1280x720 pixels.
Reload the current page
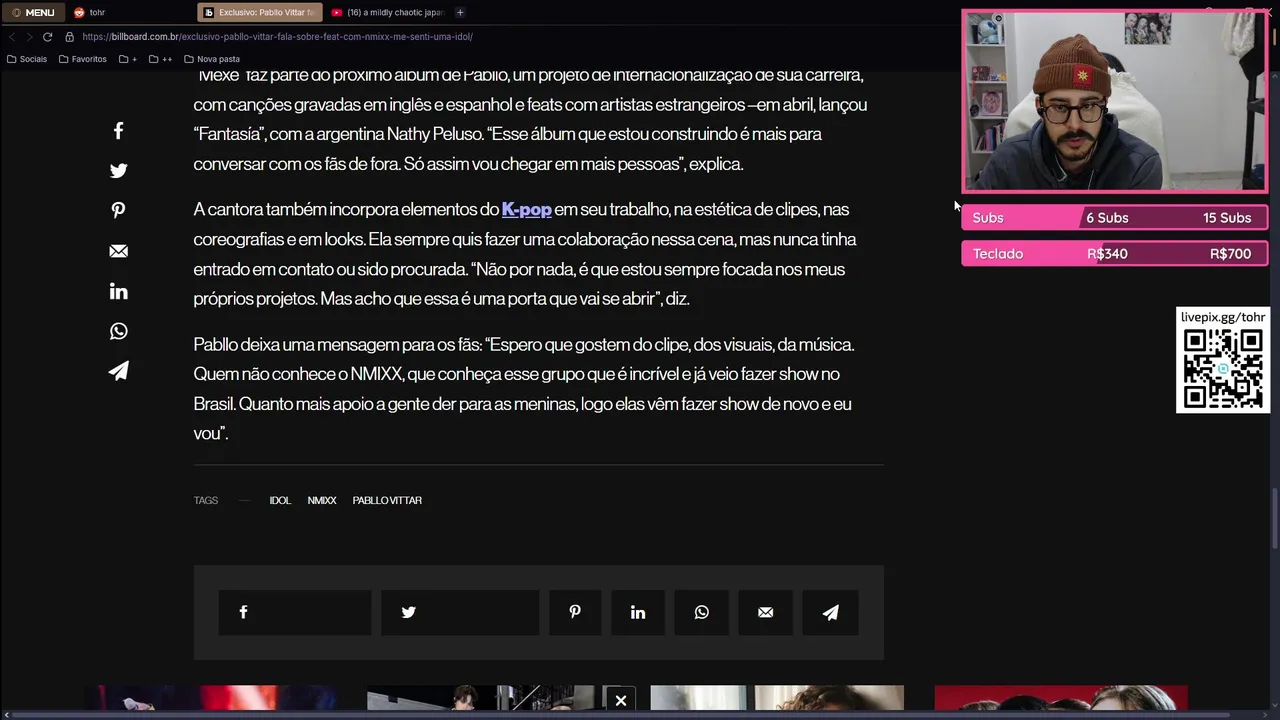(x=47, y=37)
